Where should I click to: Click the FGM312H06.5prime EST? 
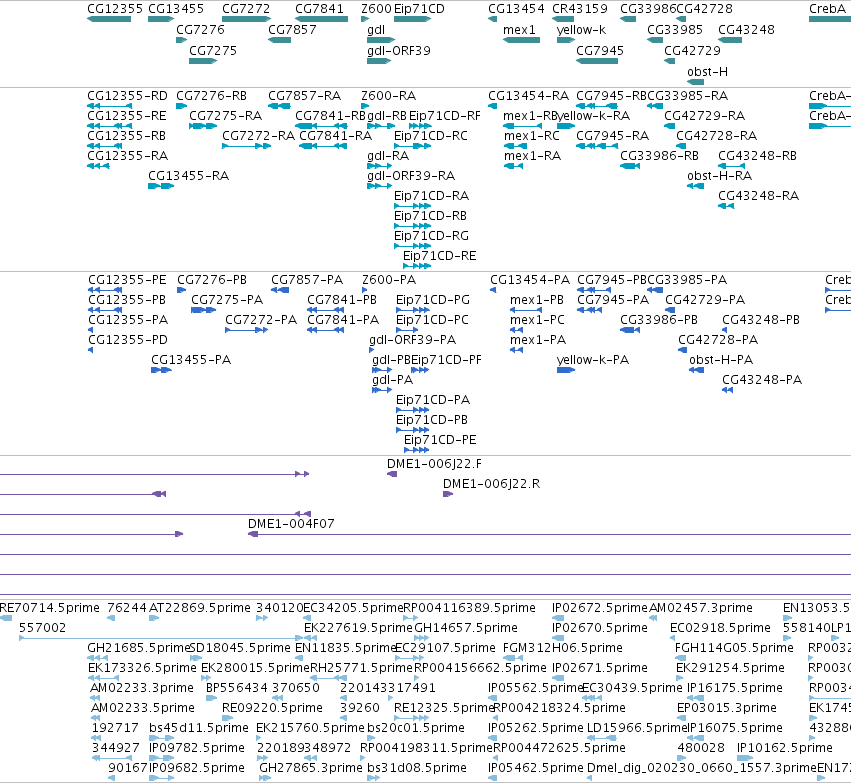click(x=513, y=658)
